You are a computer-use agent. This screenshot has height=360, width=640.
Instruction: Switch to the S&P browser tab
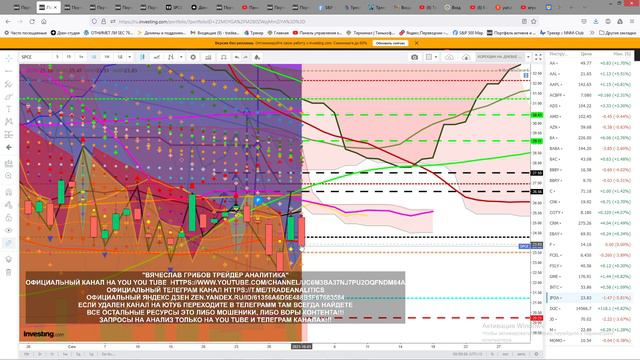(326, 7)
